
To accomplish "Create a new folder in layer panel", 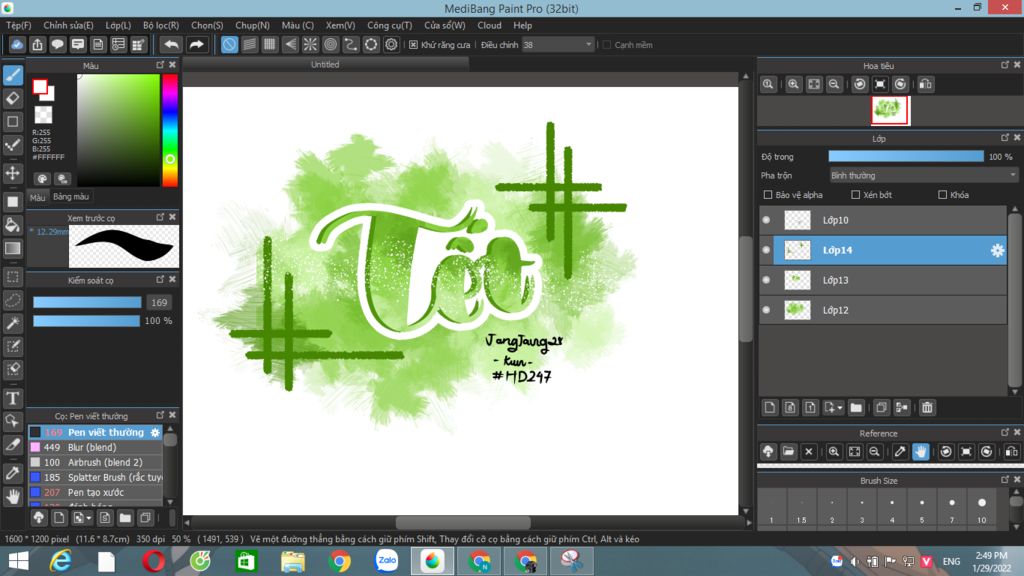I will 856,408.
